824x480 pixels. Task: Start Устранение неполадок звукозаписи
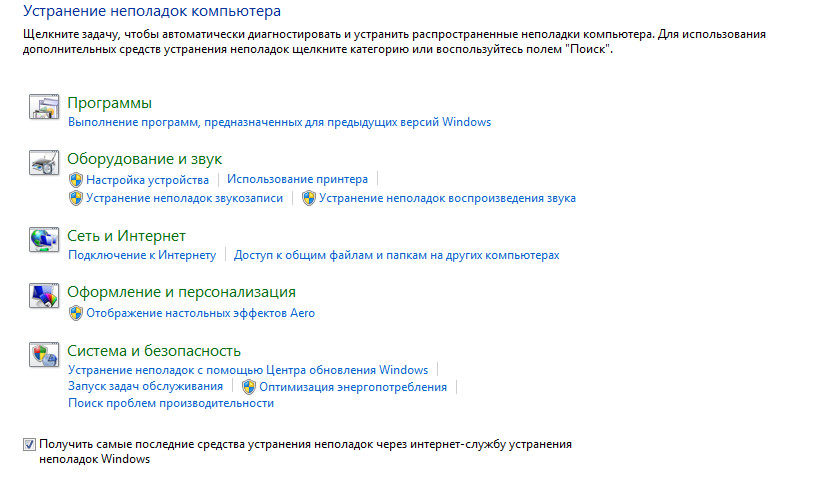tap(184, 198)
